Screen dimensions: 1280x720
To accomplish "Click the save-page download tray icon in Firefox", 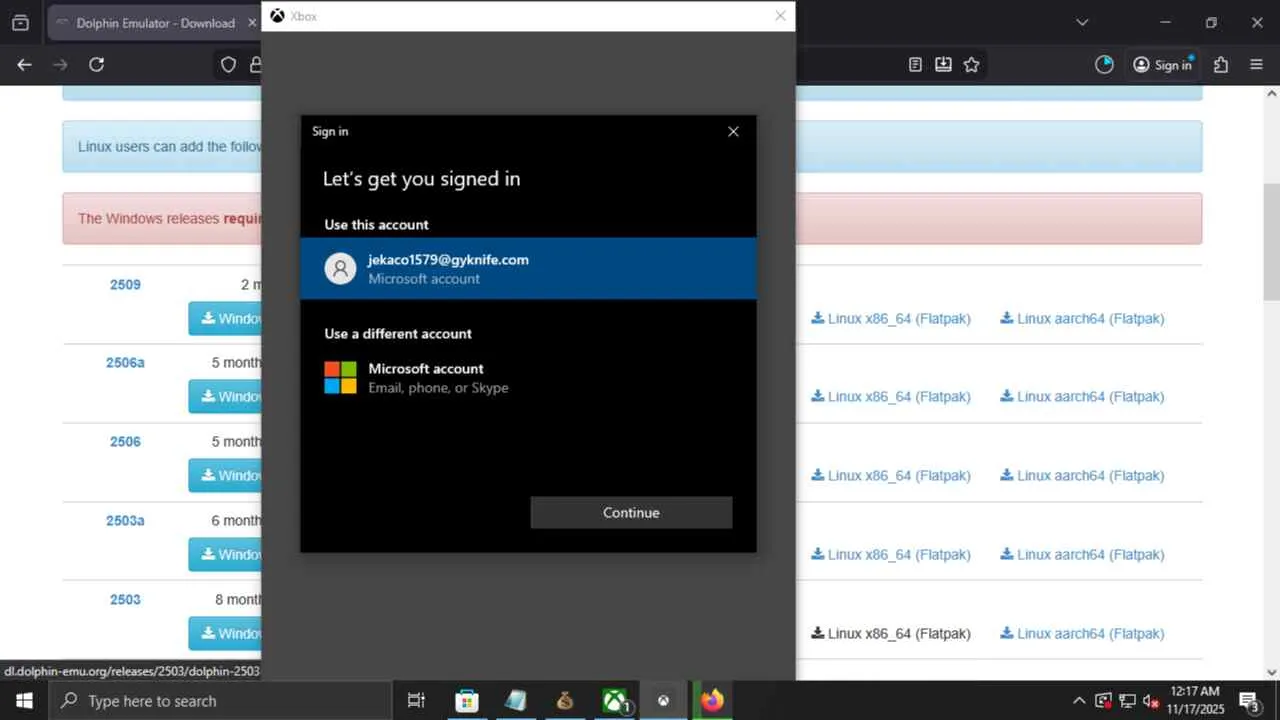I will (943, 64).
